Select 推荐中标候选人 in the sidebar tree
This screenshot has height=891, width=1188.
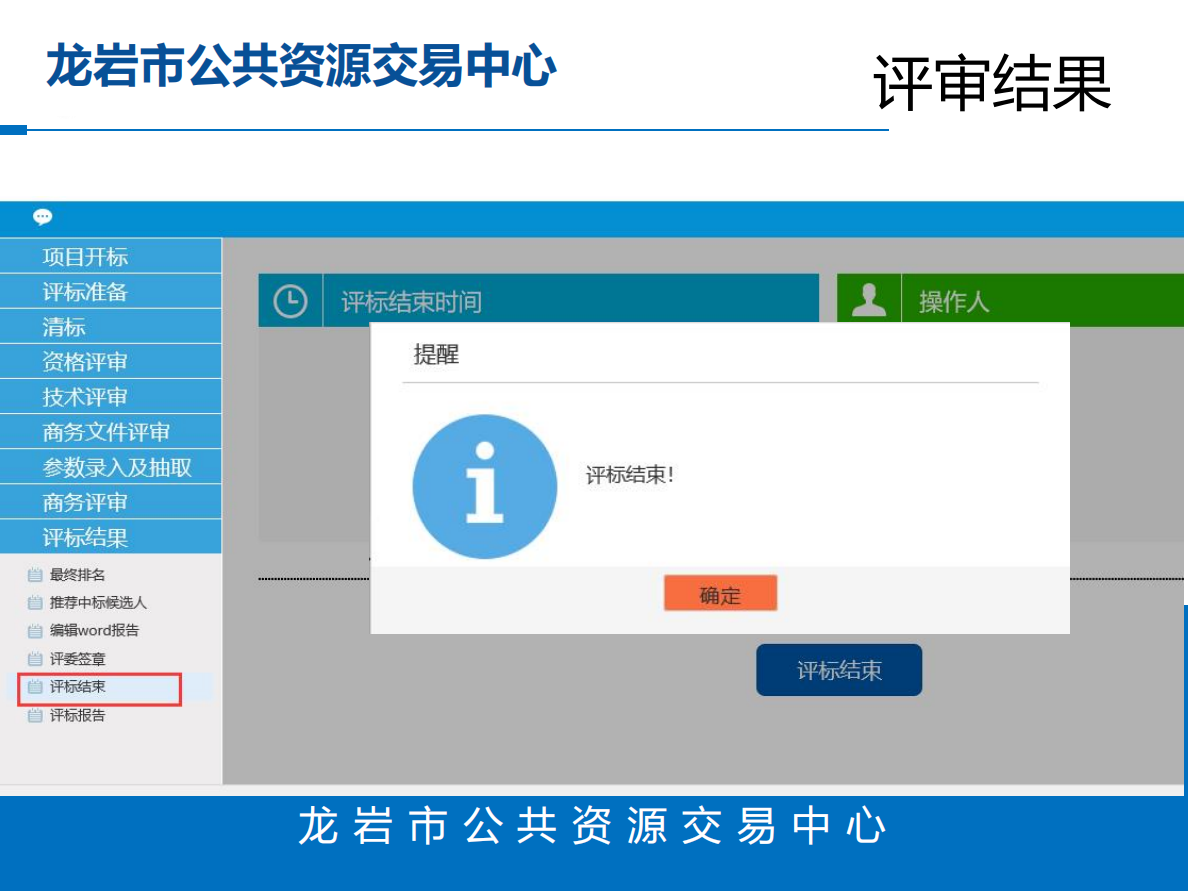[98, 602]
